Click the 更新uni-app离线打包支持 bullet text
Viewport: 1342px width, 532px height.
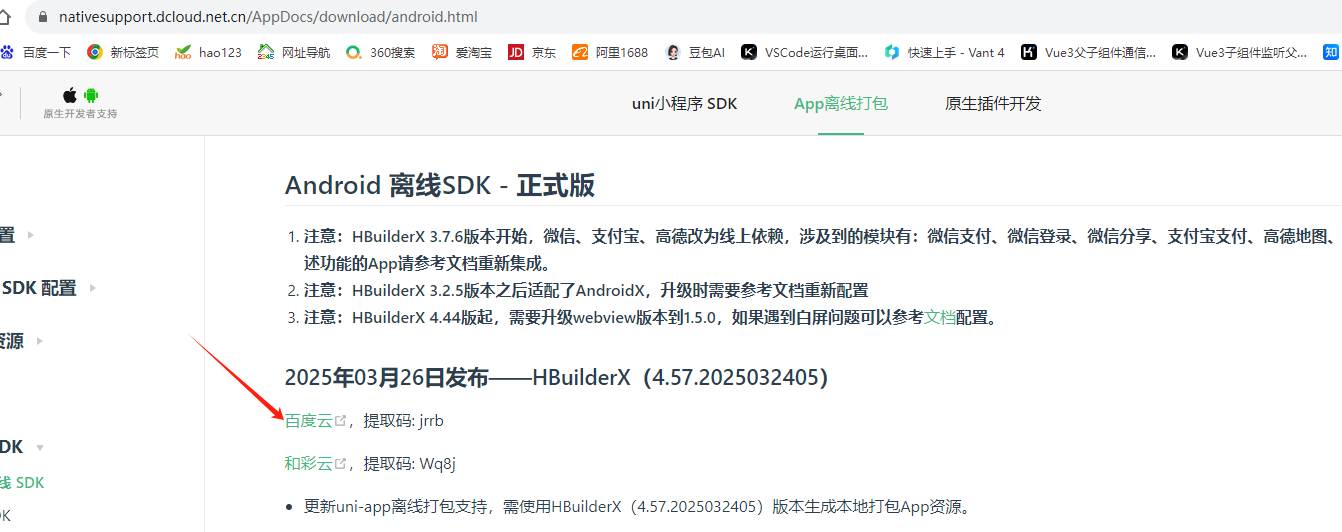[637, 506]
